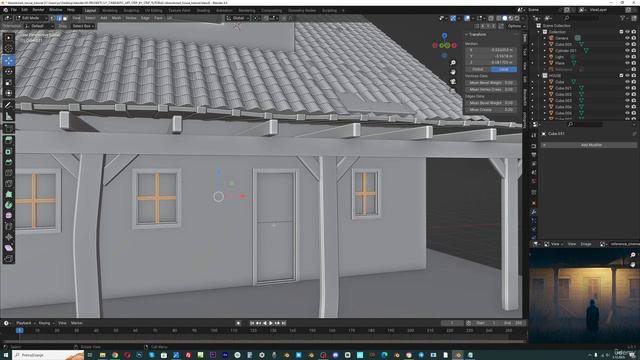This screenshot has width=640, height=360.
Task: Open the Modifiers wrench tab in Properties
Action: click(533, 211)
